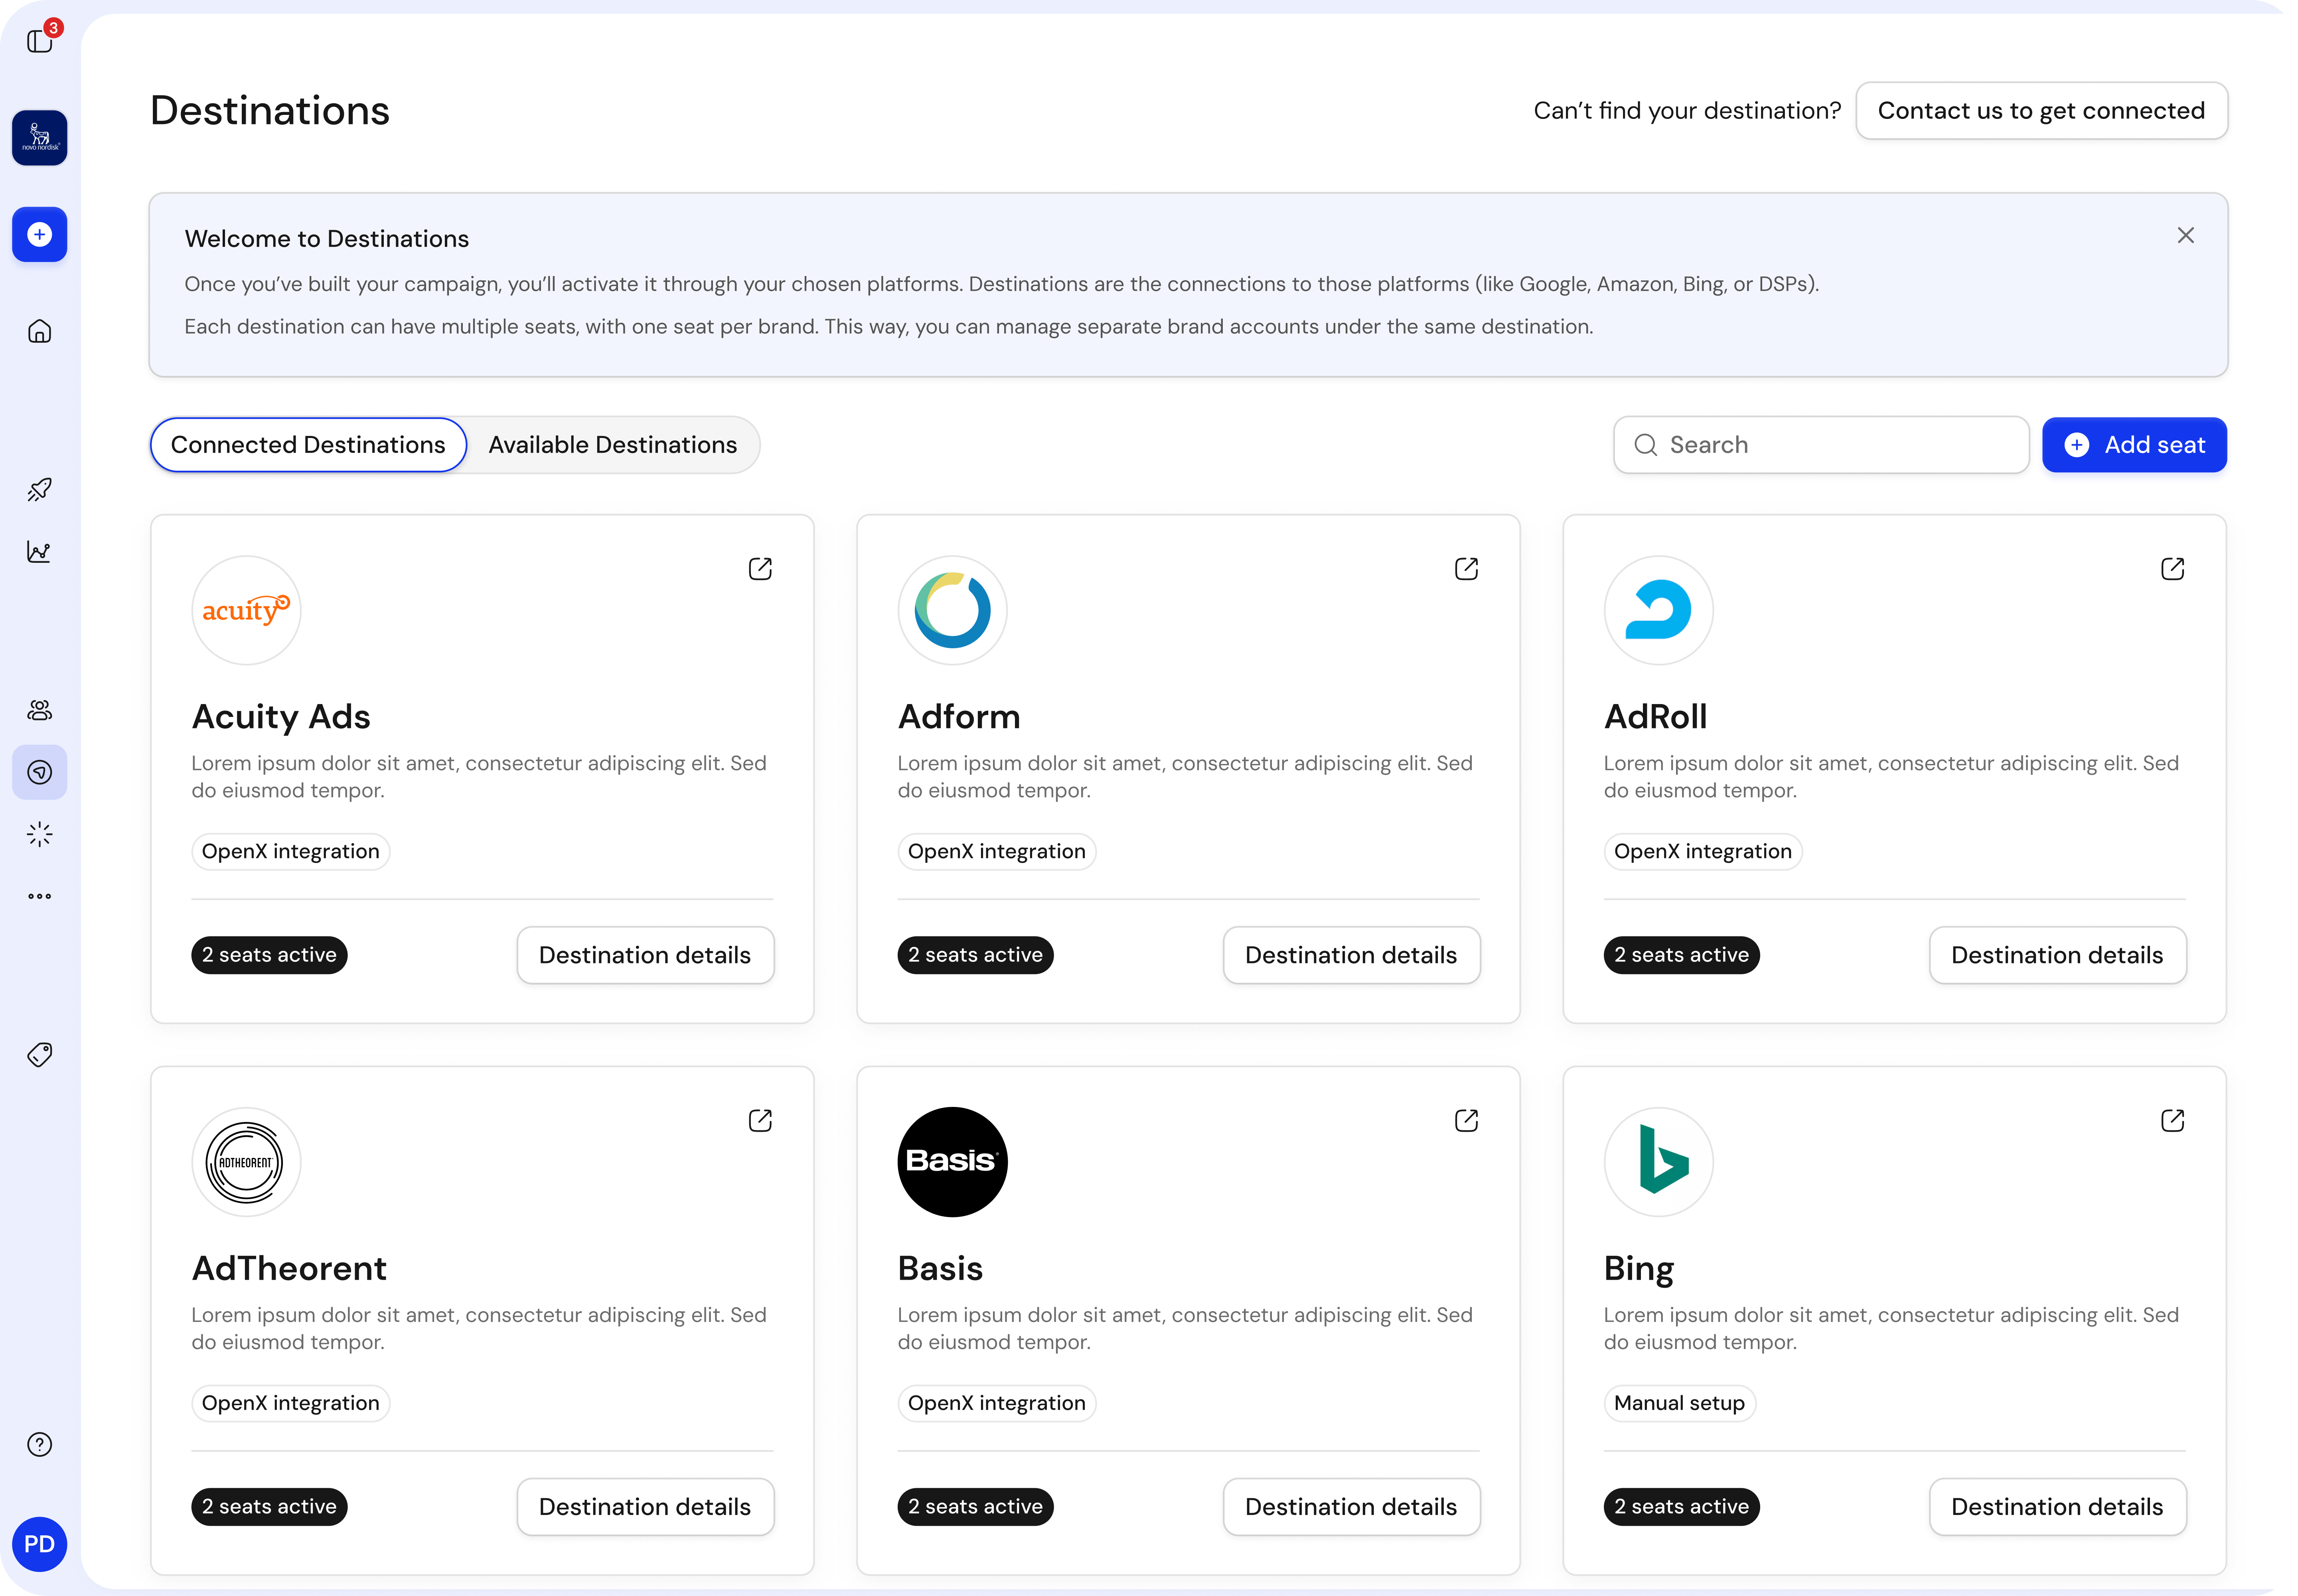Click the Basis card title
The image size is (2298, 1596).
pos(940,1269)
